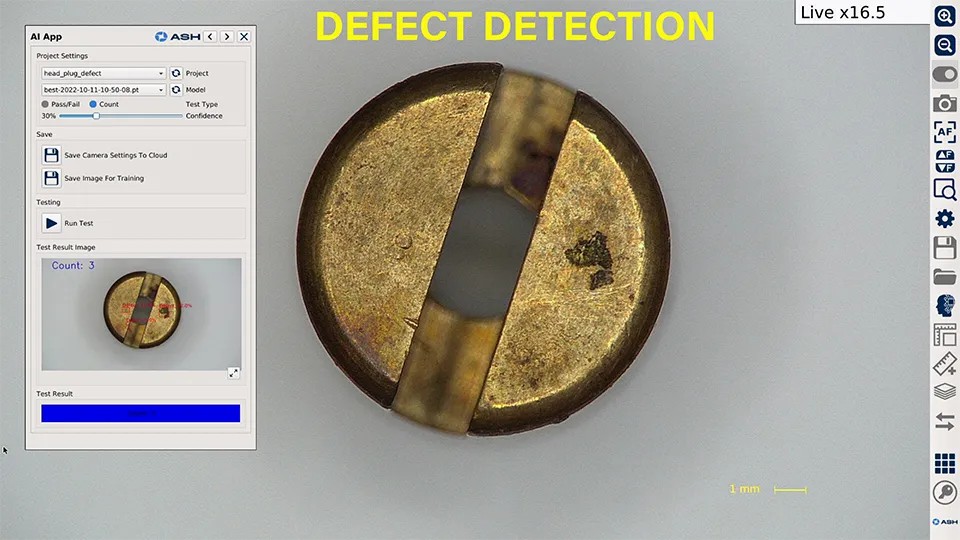Expand the test result image view
Screen dimensions: 960x540
tap(233, 373)
